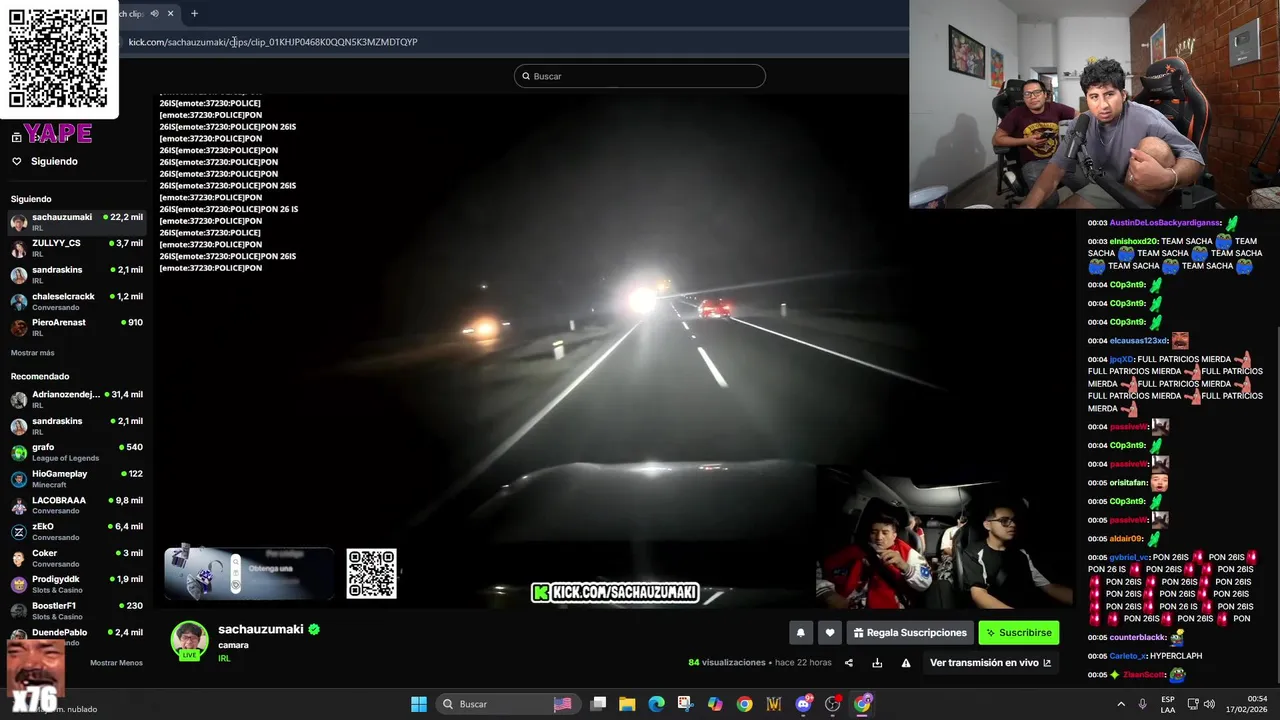Open OBS Studio from the taskbar

tap(832, 704)
